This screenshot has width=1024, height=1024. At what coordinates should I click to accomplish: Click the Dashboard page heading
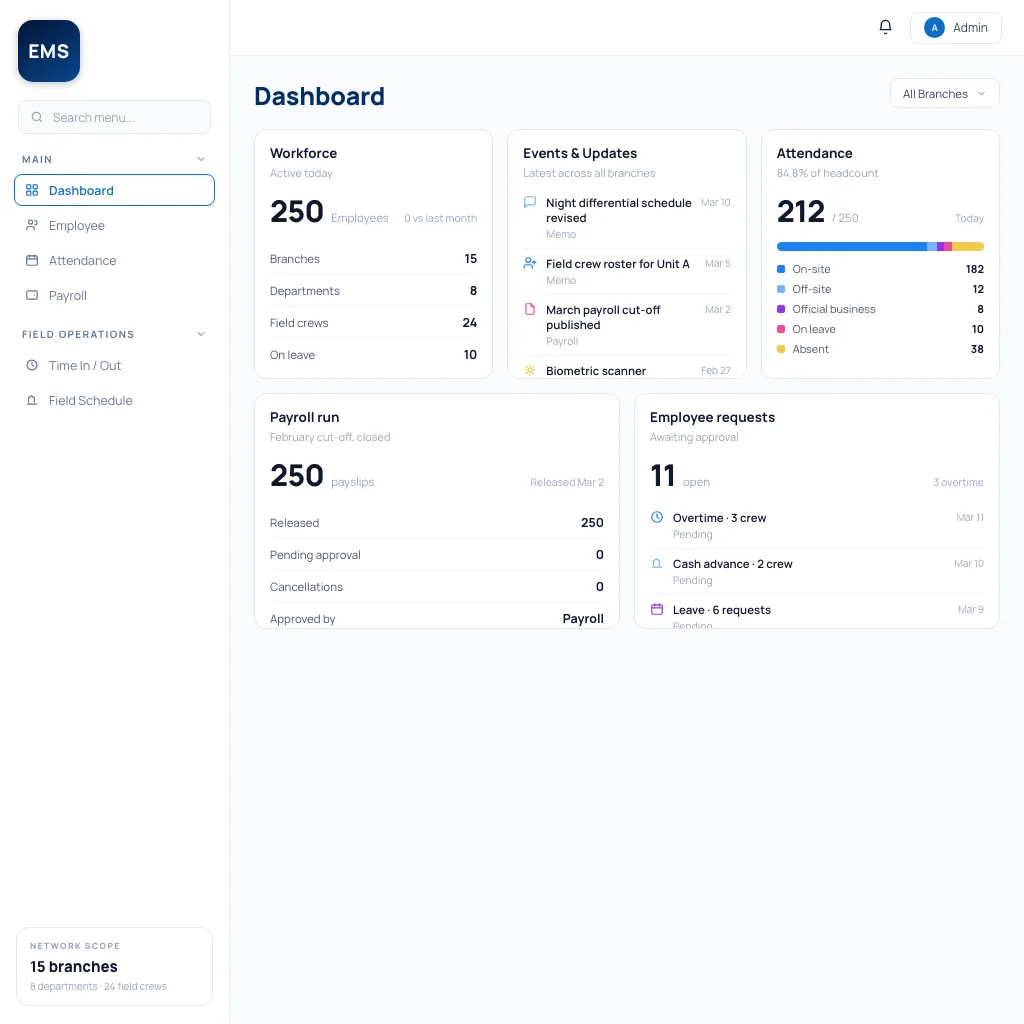click(x=319, y=96)
